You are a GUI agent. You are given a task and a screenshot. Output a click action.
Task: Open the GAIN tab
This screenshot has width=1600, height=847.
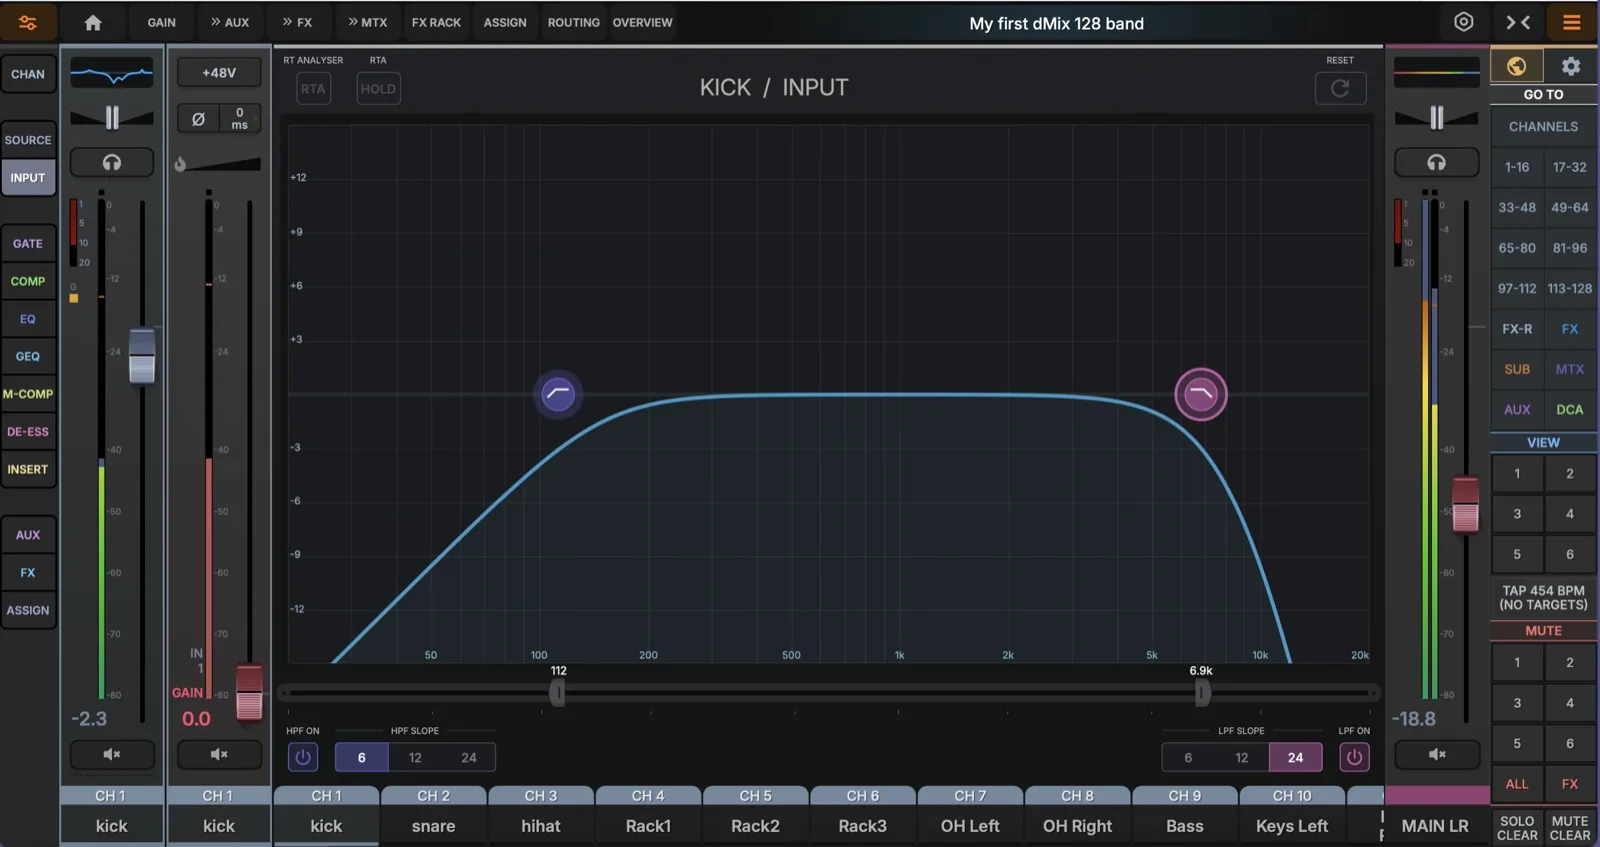(162, 22)
